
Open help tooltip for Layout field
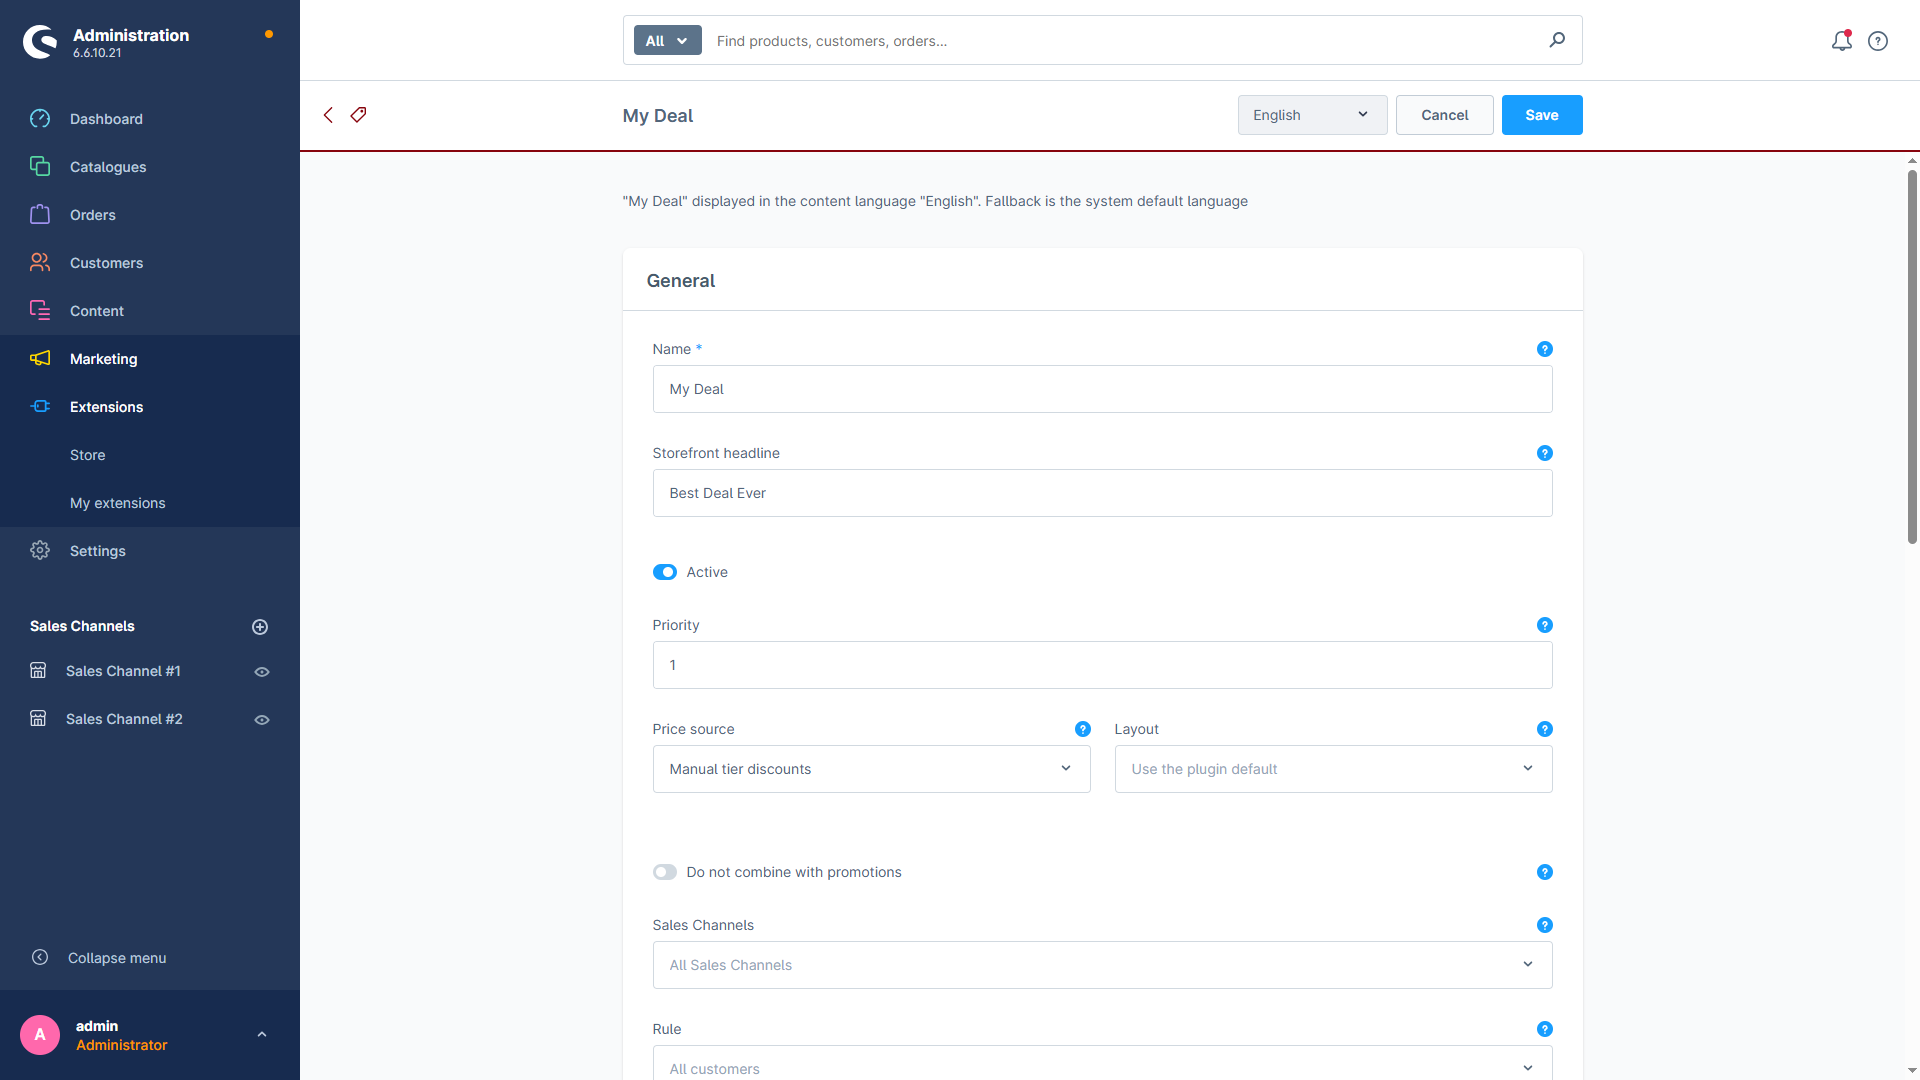coord(1544,729)
